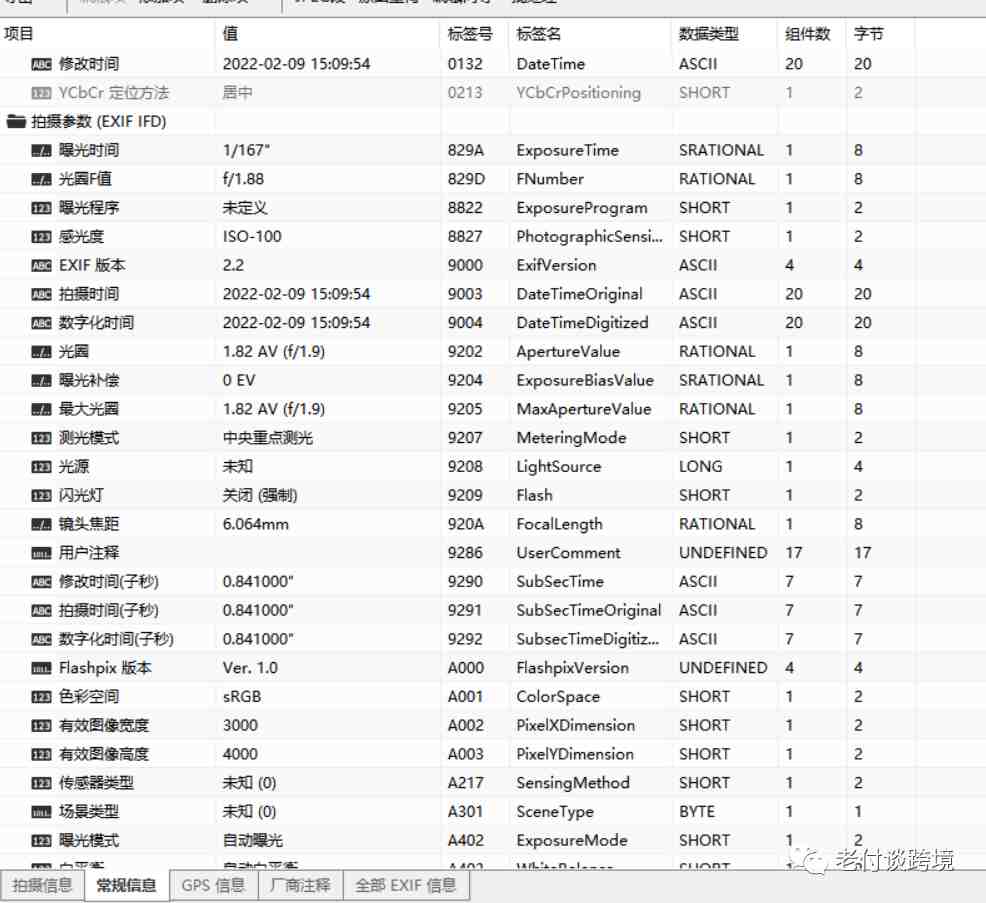Image resolution: width=986 pixels, height=903 pixels.
Task: Select the ABC icon beside 拍摄时间 row
Action: point(42,294)
